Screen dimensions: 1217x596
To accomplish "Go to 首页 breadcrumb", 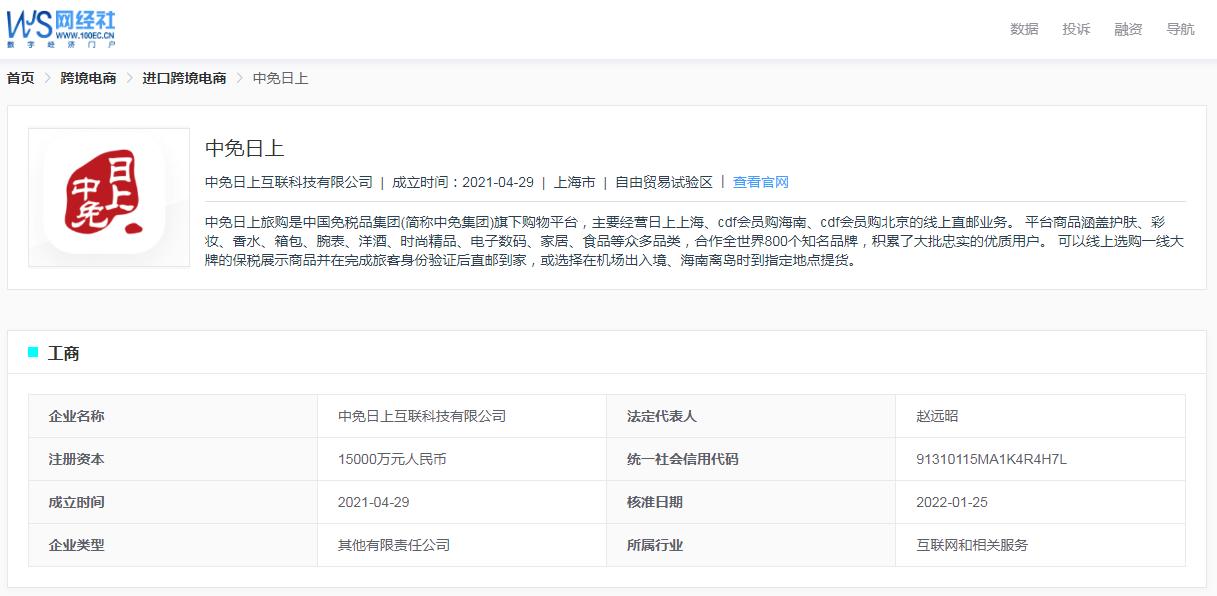I will pyautogui.click(x=20, y=78).
